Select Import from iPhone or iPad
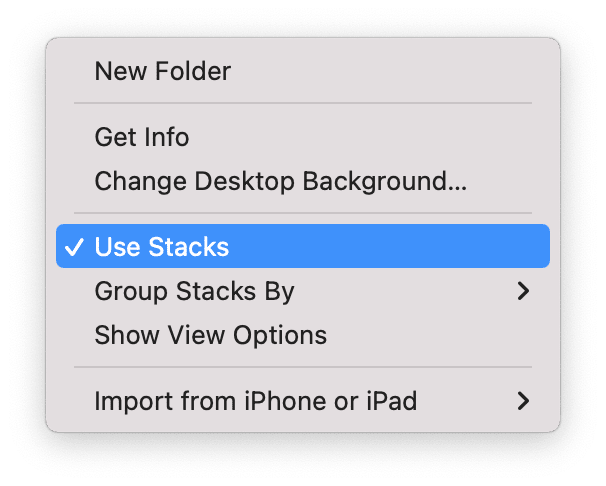The height and width of the screenshot is (486, 606). (255, 402)
